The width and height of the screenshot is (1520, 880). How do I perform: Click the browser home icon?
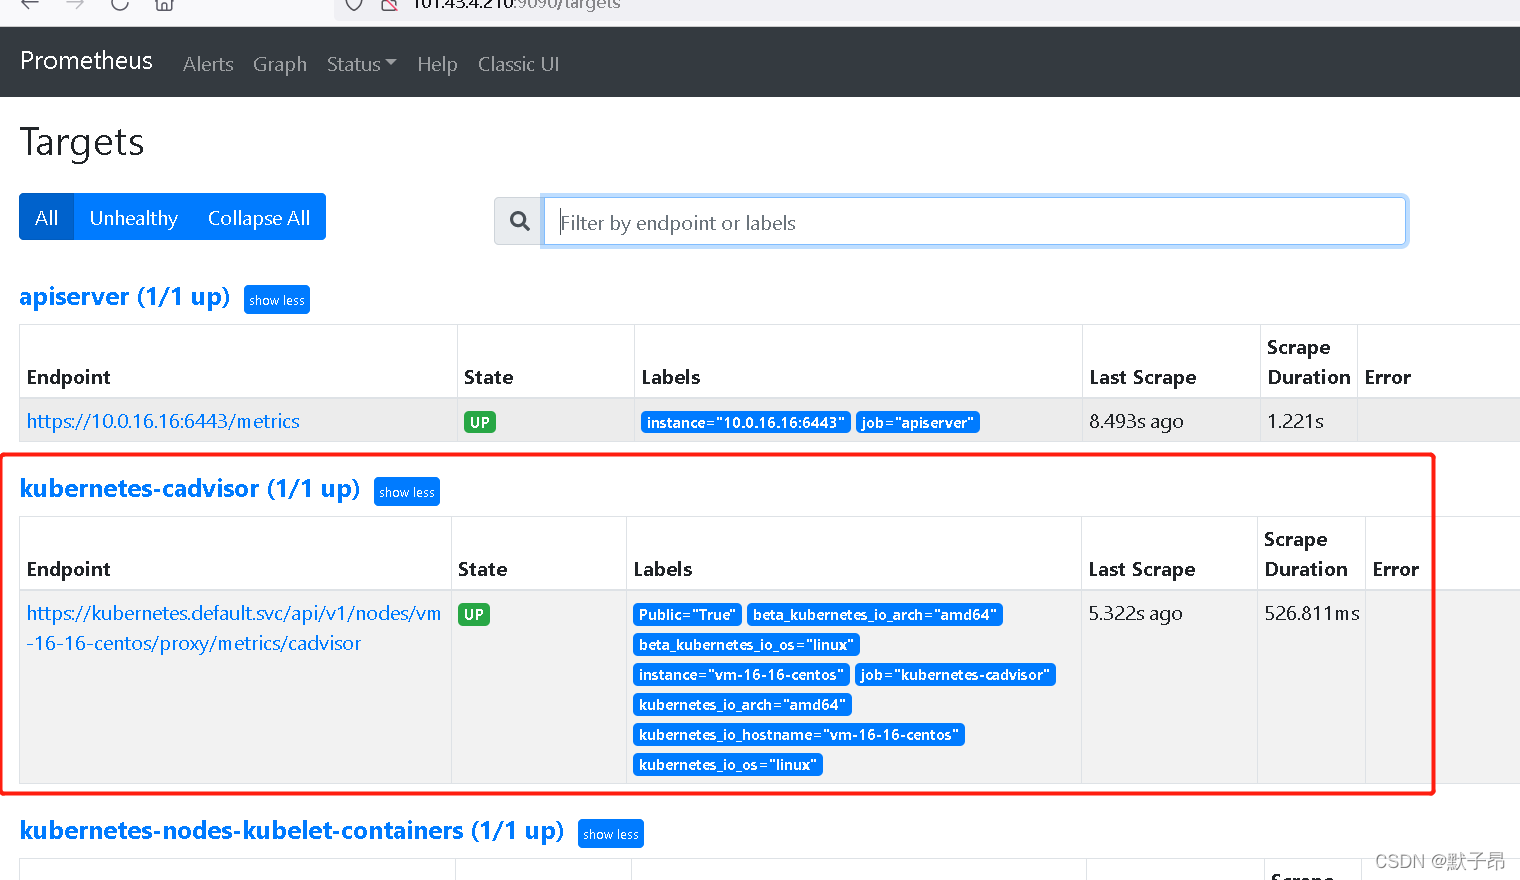(x=164, y=4)
